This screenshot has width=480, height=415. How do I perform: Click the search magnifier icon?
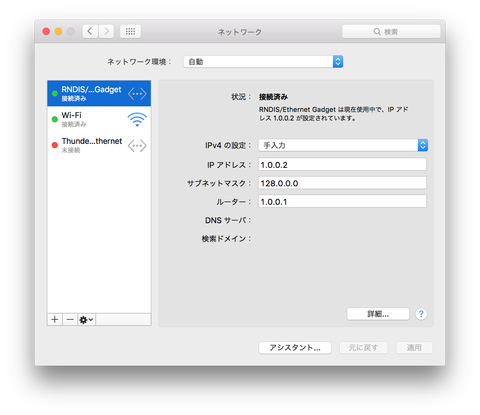[x=377, y=32]
